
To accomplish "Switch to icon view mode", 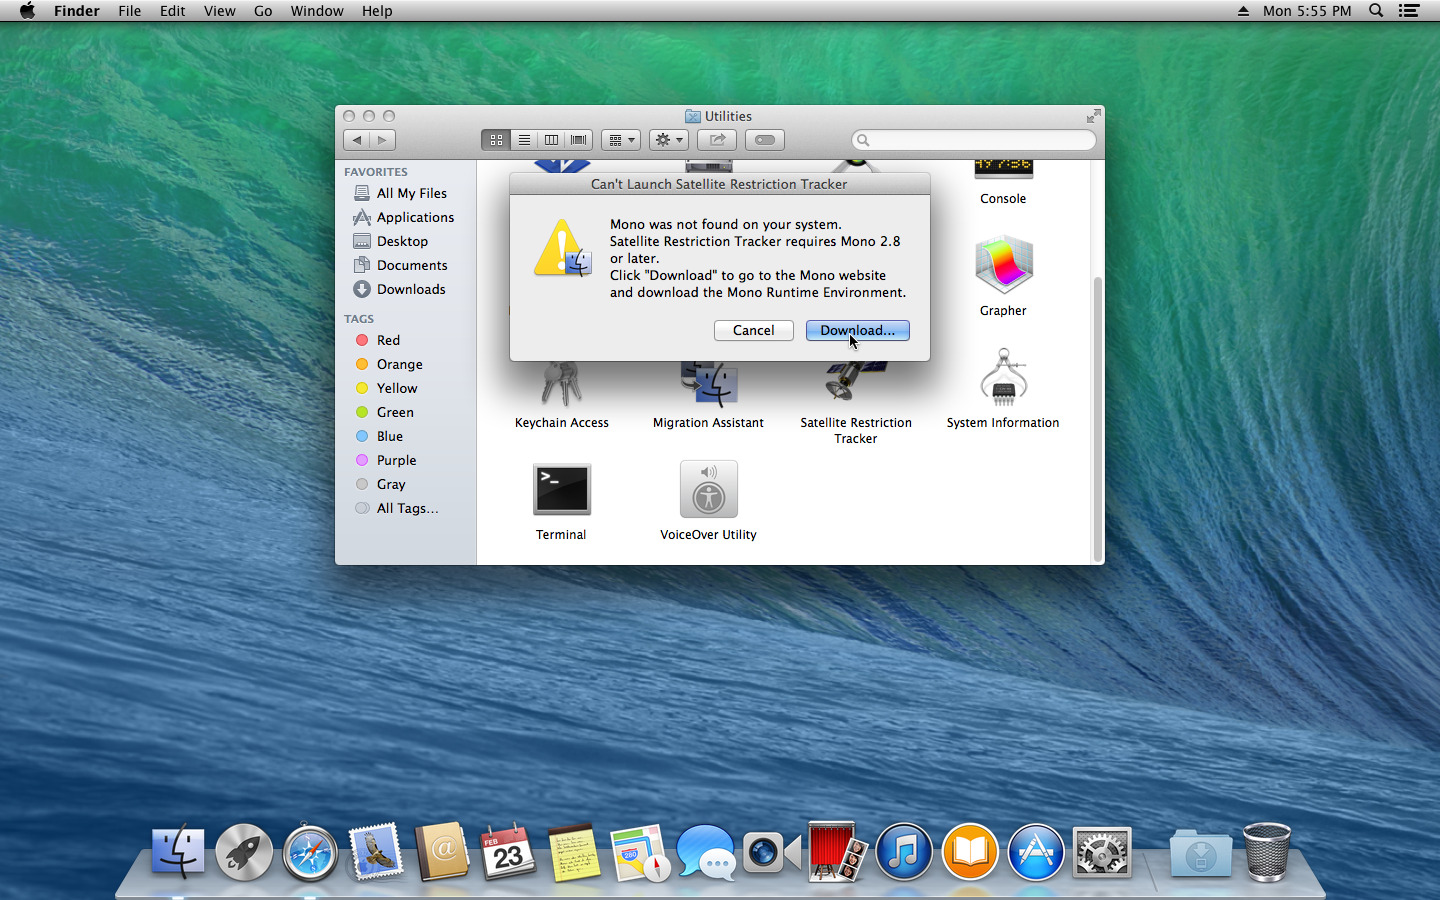I will click(496, 140).
